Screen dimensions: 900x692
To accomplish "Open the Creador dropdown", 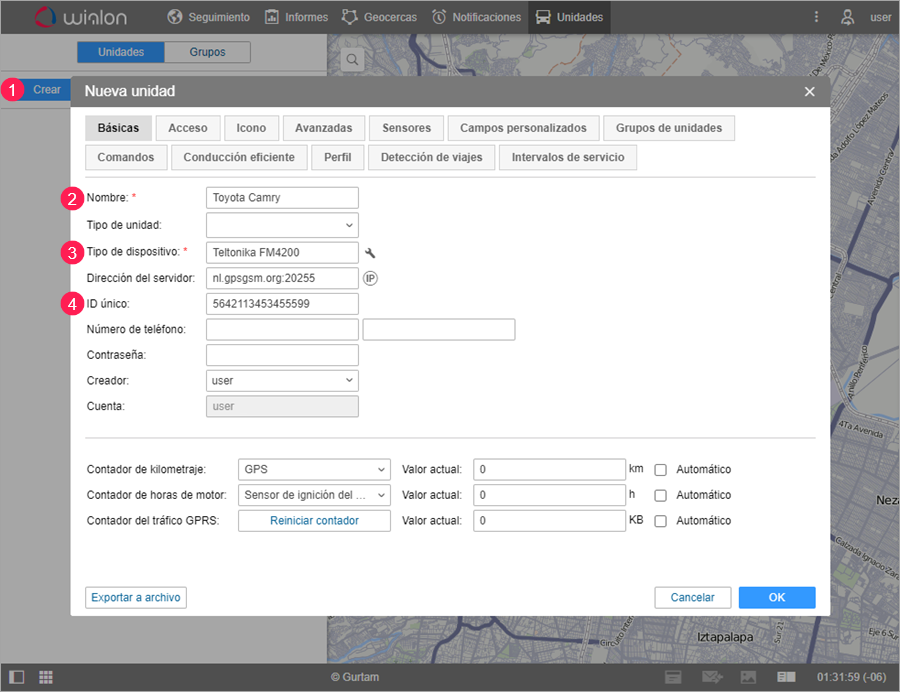I will [282, 380].
